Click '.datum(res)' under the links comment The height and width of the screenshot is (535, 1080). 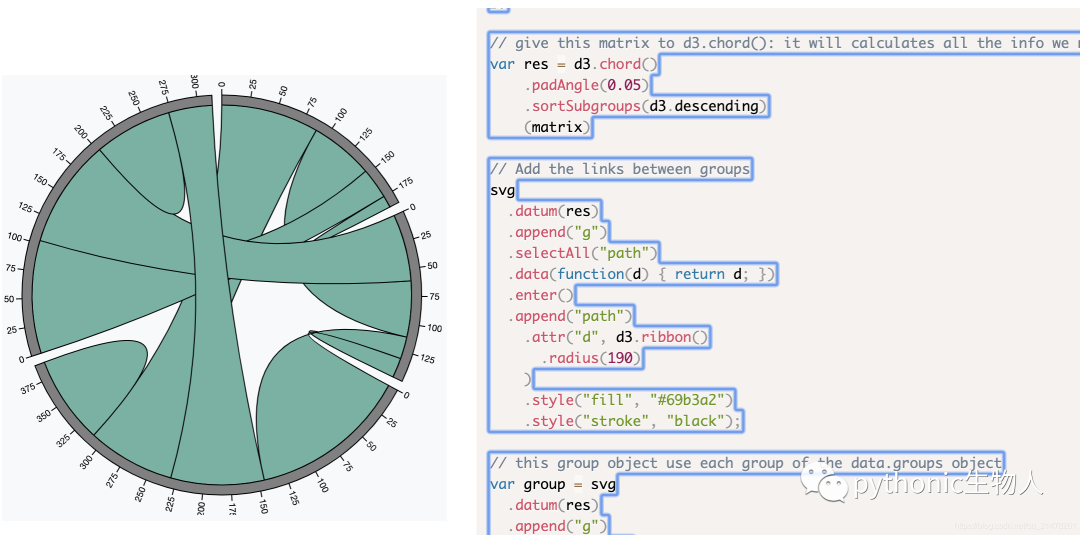554,211
